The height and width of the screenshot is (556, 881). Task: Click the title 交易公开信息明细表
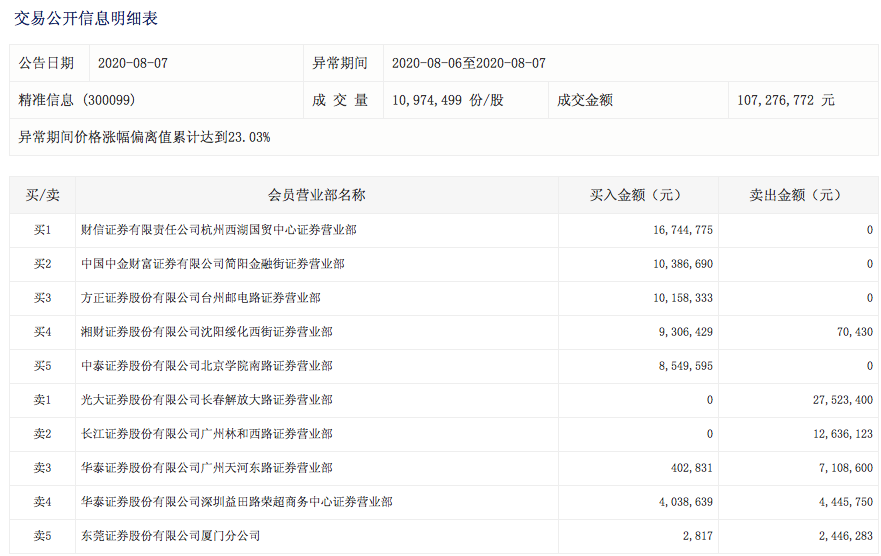click(x=85, y=19)
